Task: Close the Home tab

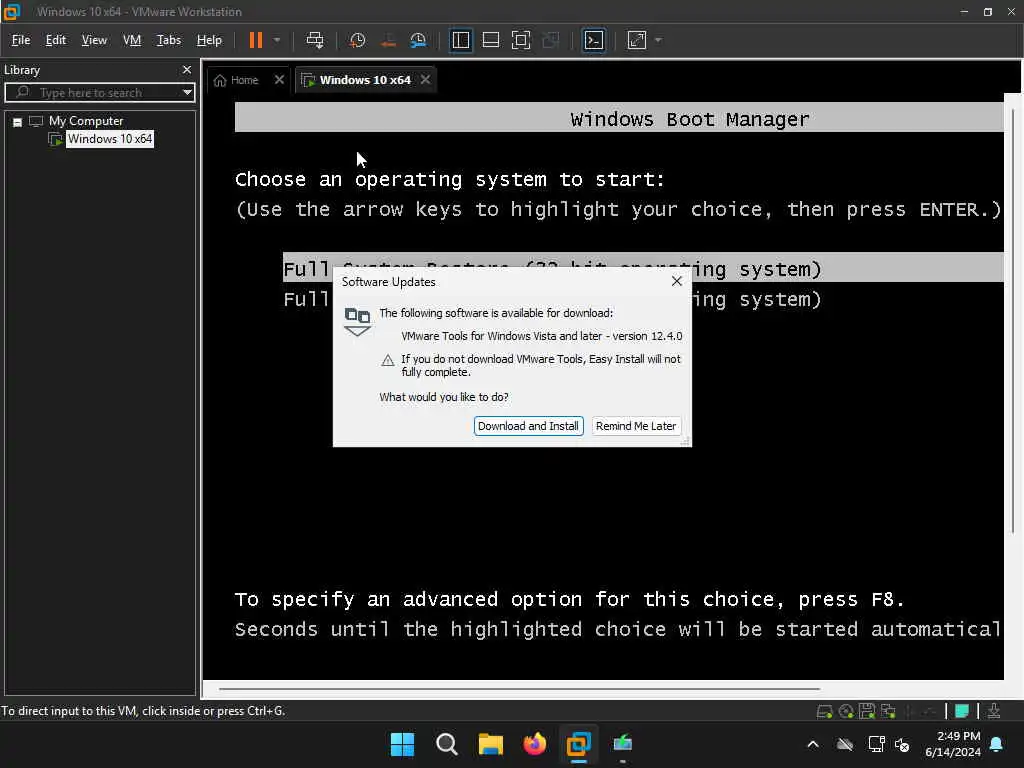Action: pyautogui.click(x=279, y=80)
